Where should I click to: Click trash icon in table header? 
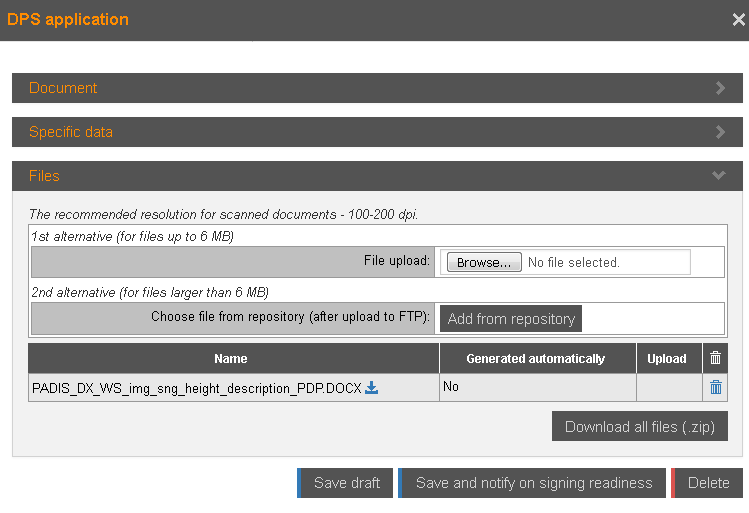click(715, 358)
